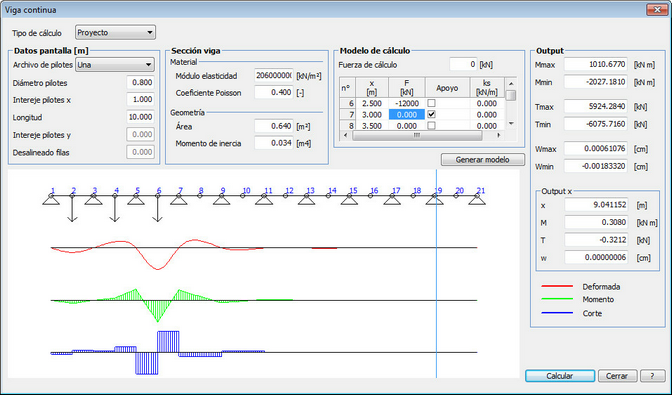672x395 pixels.
Task: Click the Diámetro pilotes input field
Action: tap(141, 82)
